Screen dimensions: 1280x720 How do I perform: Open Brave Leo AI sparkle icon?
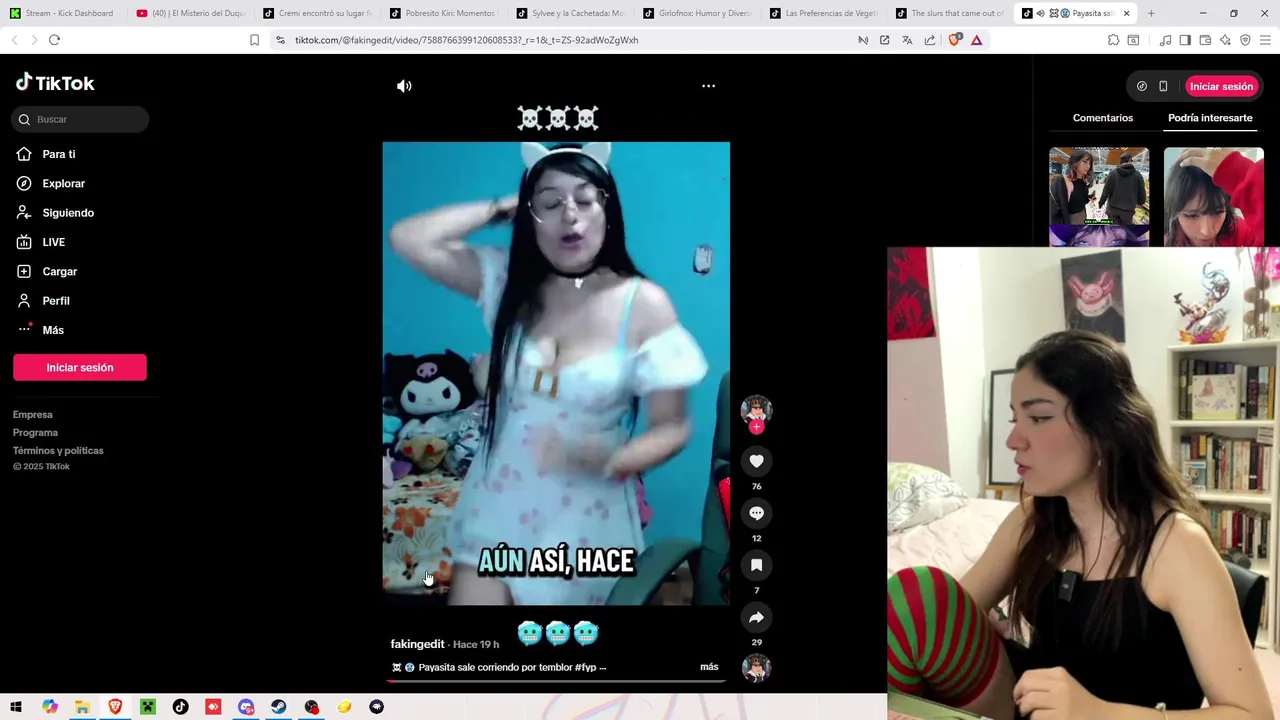point(1225,40)
